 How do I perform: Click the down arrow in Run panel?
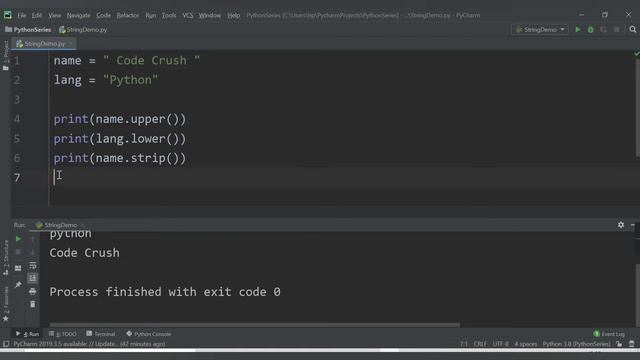pyautogui.click(x=33, y=252)
